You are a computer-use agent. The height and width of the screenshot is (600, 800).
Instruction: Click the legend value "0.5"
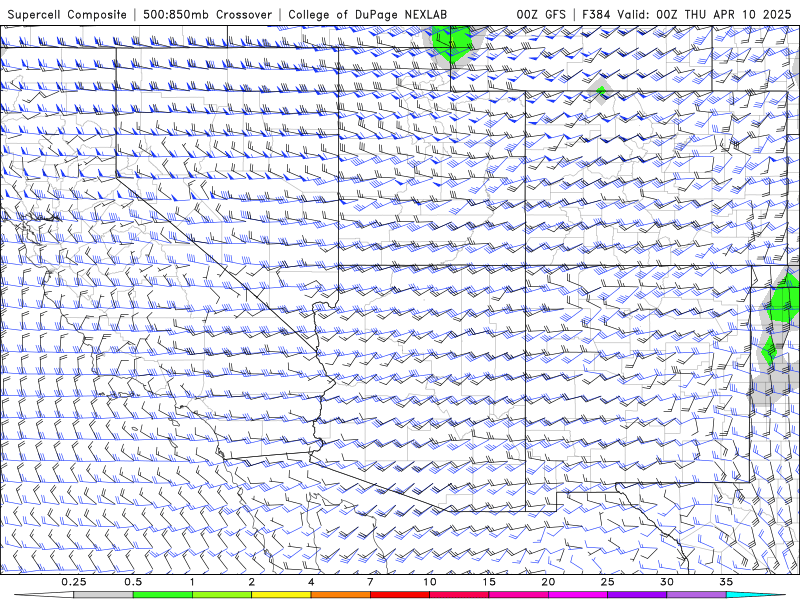133,582
